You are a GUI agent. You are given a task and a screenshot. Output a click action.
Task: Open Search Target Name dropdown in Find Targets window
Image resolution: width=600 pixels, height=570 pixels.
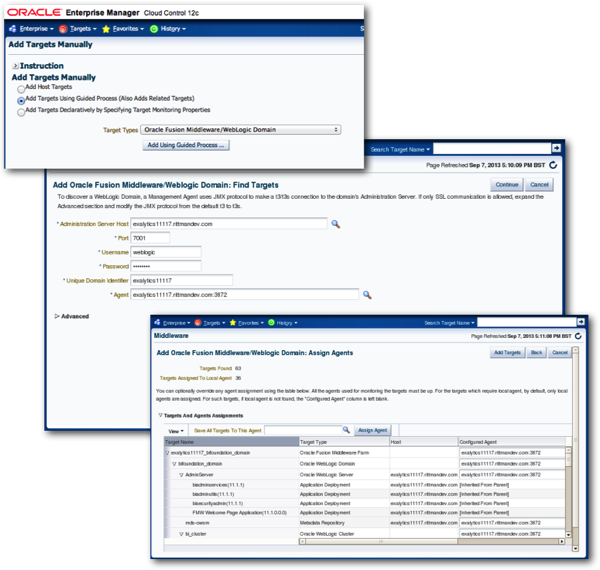pyautogui.click(x=400, y=150)
